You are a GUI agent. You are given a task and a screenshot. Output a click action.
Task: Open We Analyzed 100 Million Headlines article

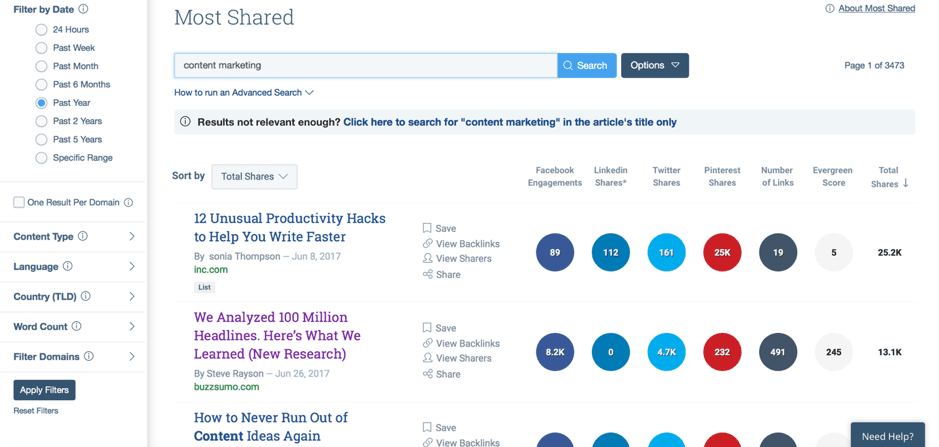click(x=277, y=336)
